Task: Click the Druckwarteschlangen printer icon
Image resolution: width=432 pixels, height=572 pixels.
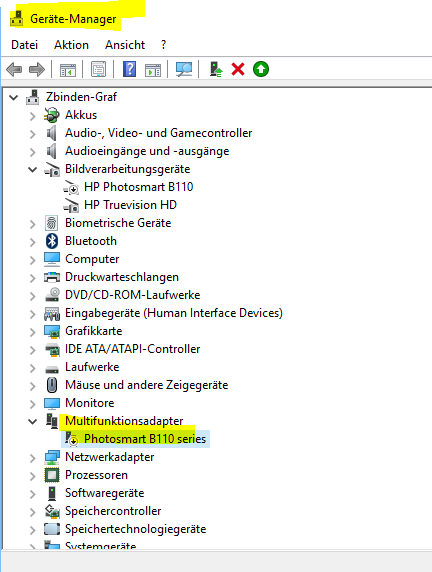Action: 52,277
